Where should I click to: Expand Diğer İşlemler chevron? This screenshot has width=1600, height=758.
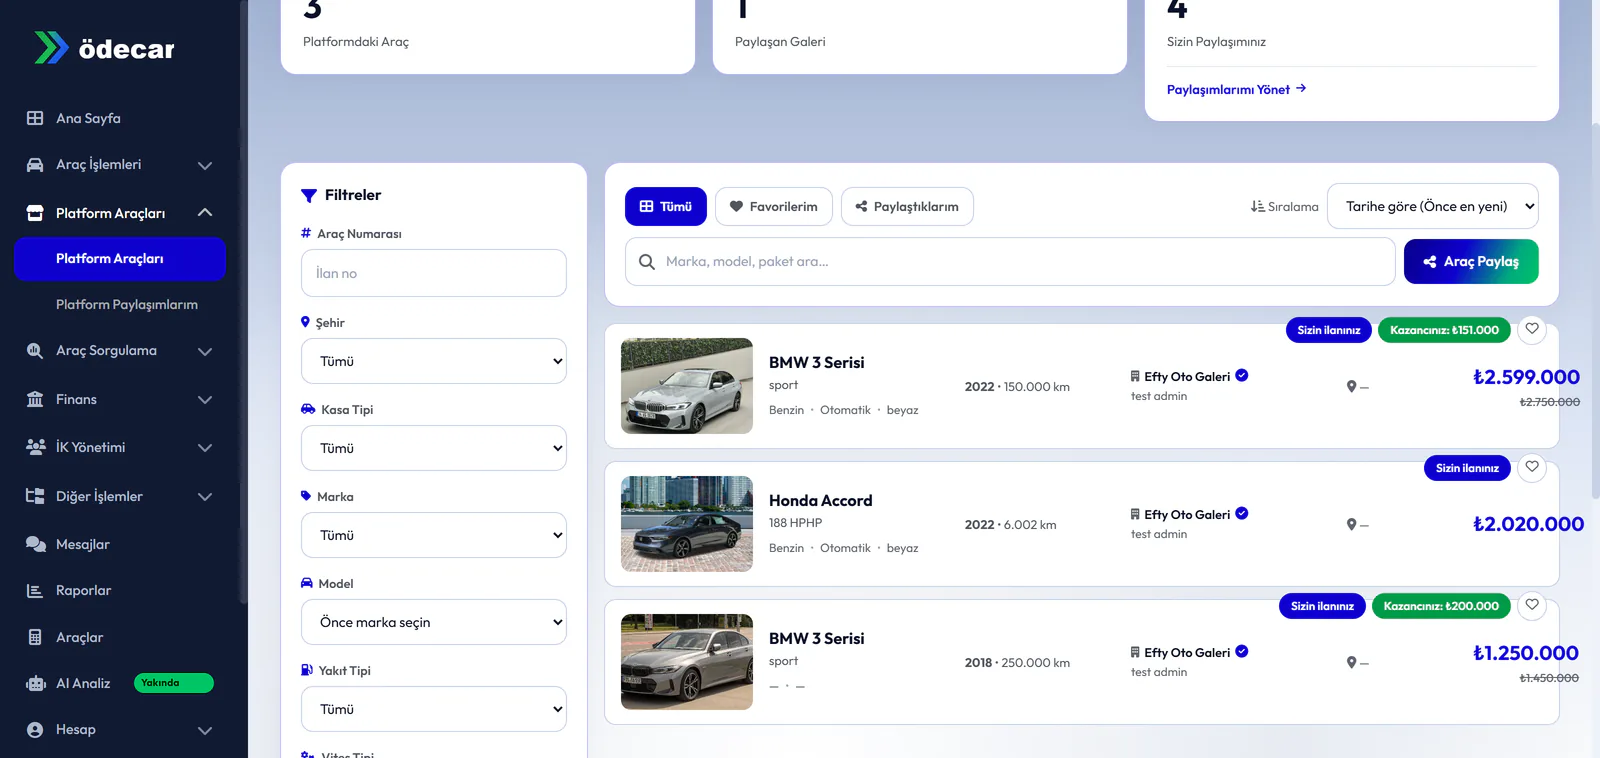coord(205,497)
